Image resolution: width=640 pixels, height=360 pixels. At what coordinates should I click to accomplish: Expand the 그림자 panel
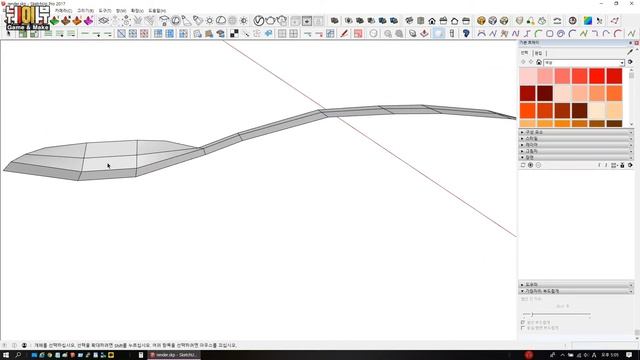tap(576, 151)
